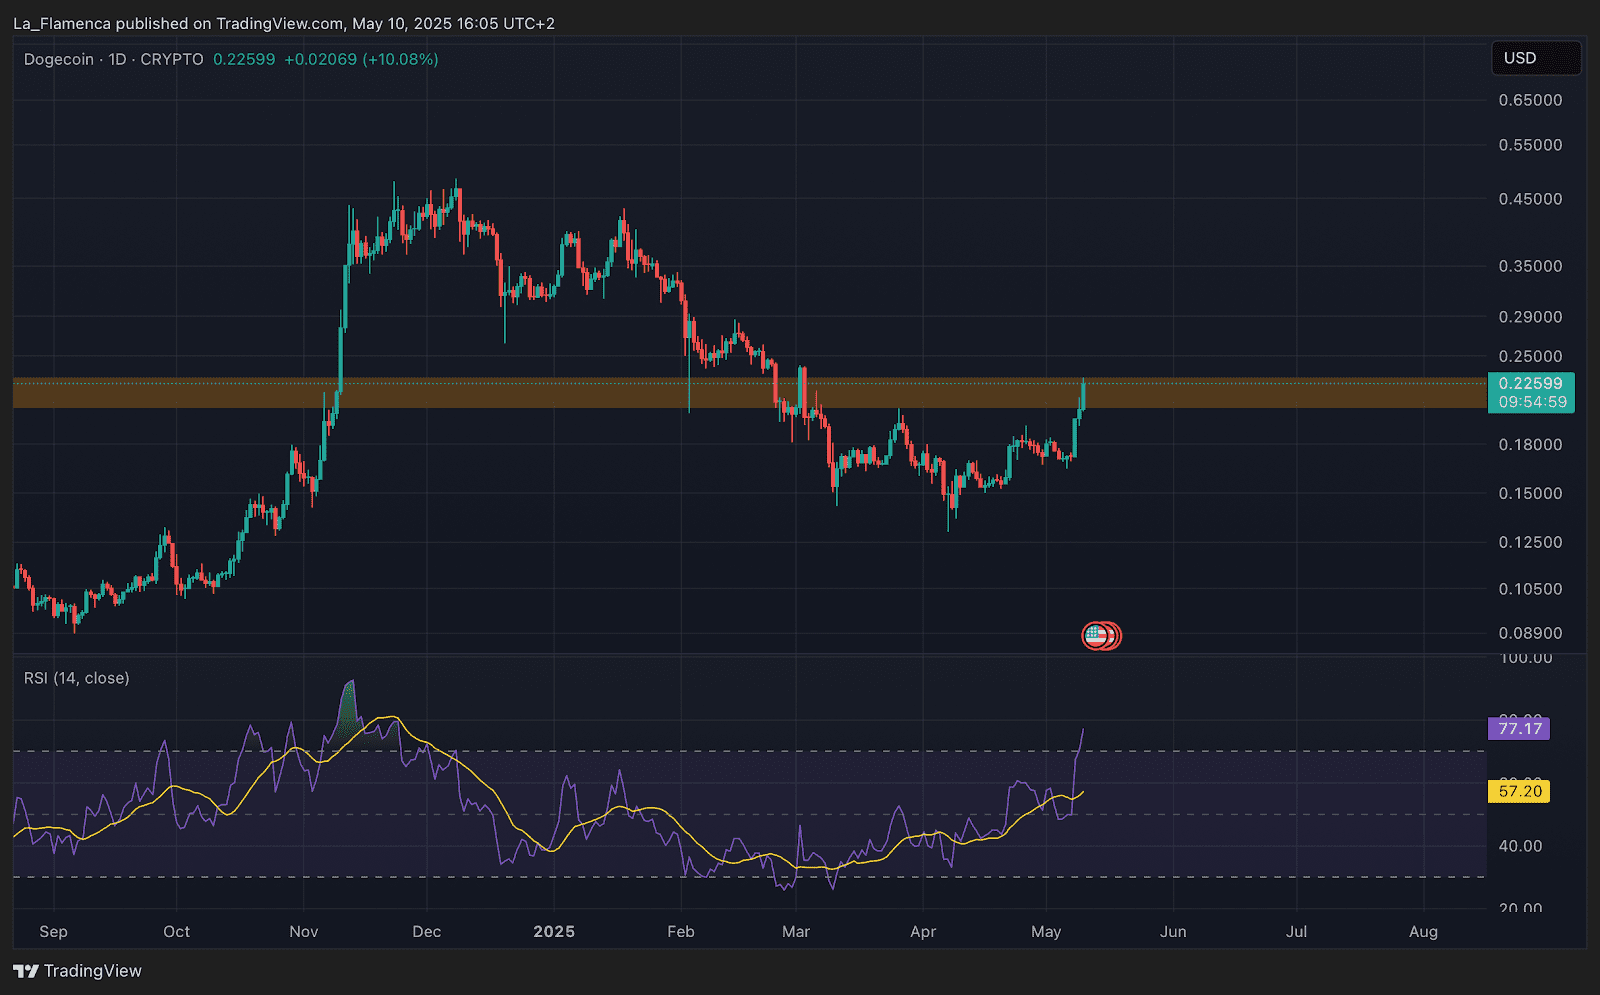
Task: Click the 2025 year label on time axis
Action: pyautogui.click(x=554, y=932)
